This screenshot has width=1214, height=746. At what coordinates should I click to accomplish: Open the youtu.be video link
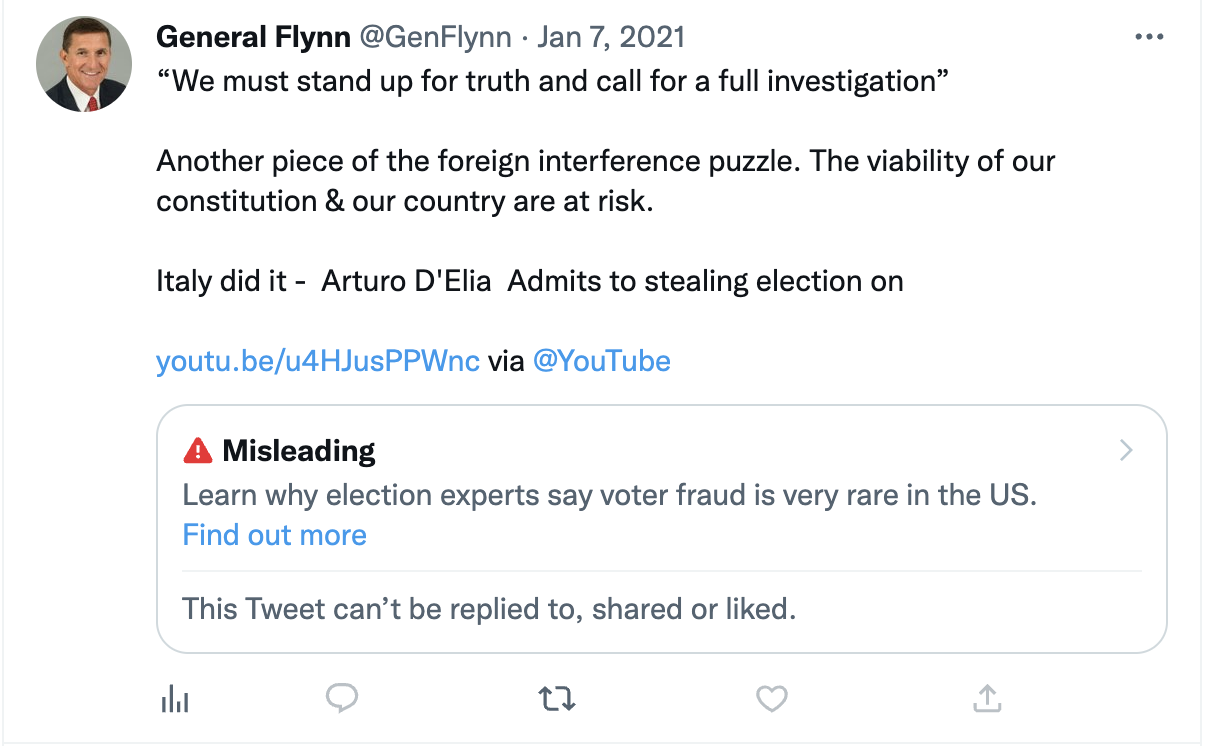(x=317, y=361)
